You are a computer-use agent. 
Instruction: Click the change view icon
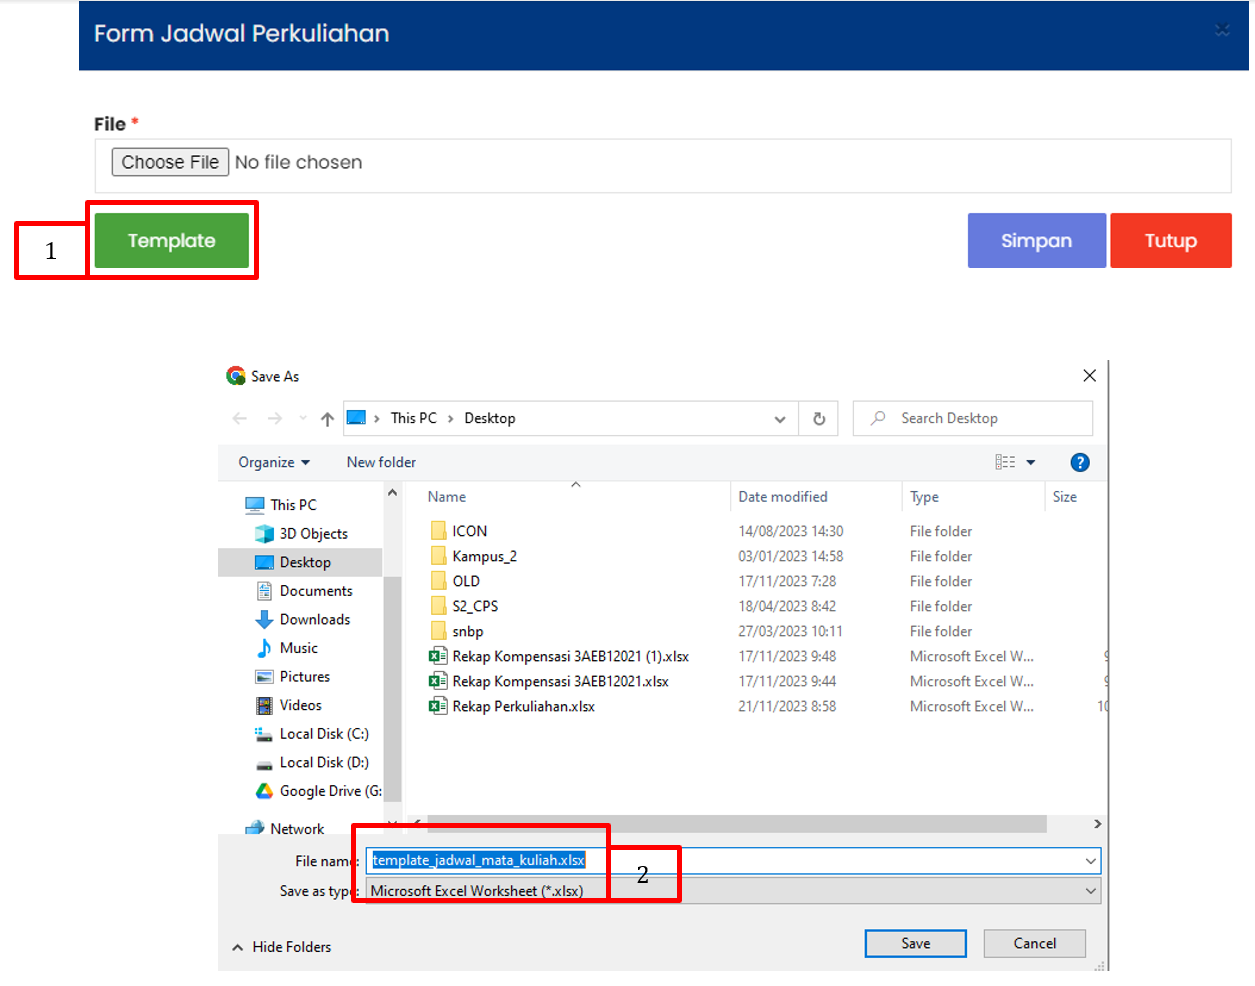click(1005, 462)
